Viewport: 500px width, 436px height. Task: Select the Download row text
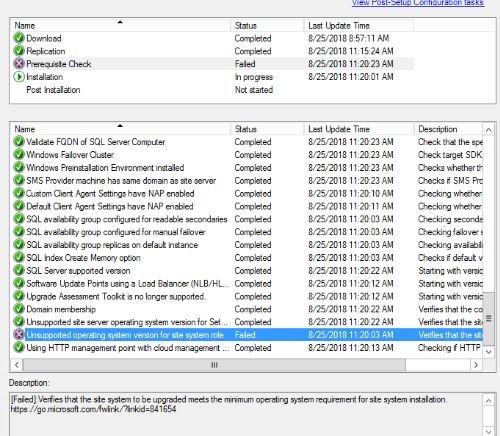click(44, 38)
